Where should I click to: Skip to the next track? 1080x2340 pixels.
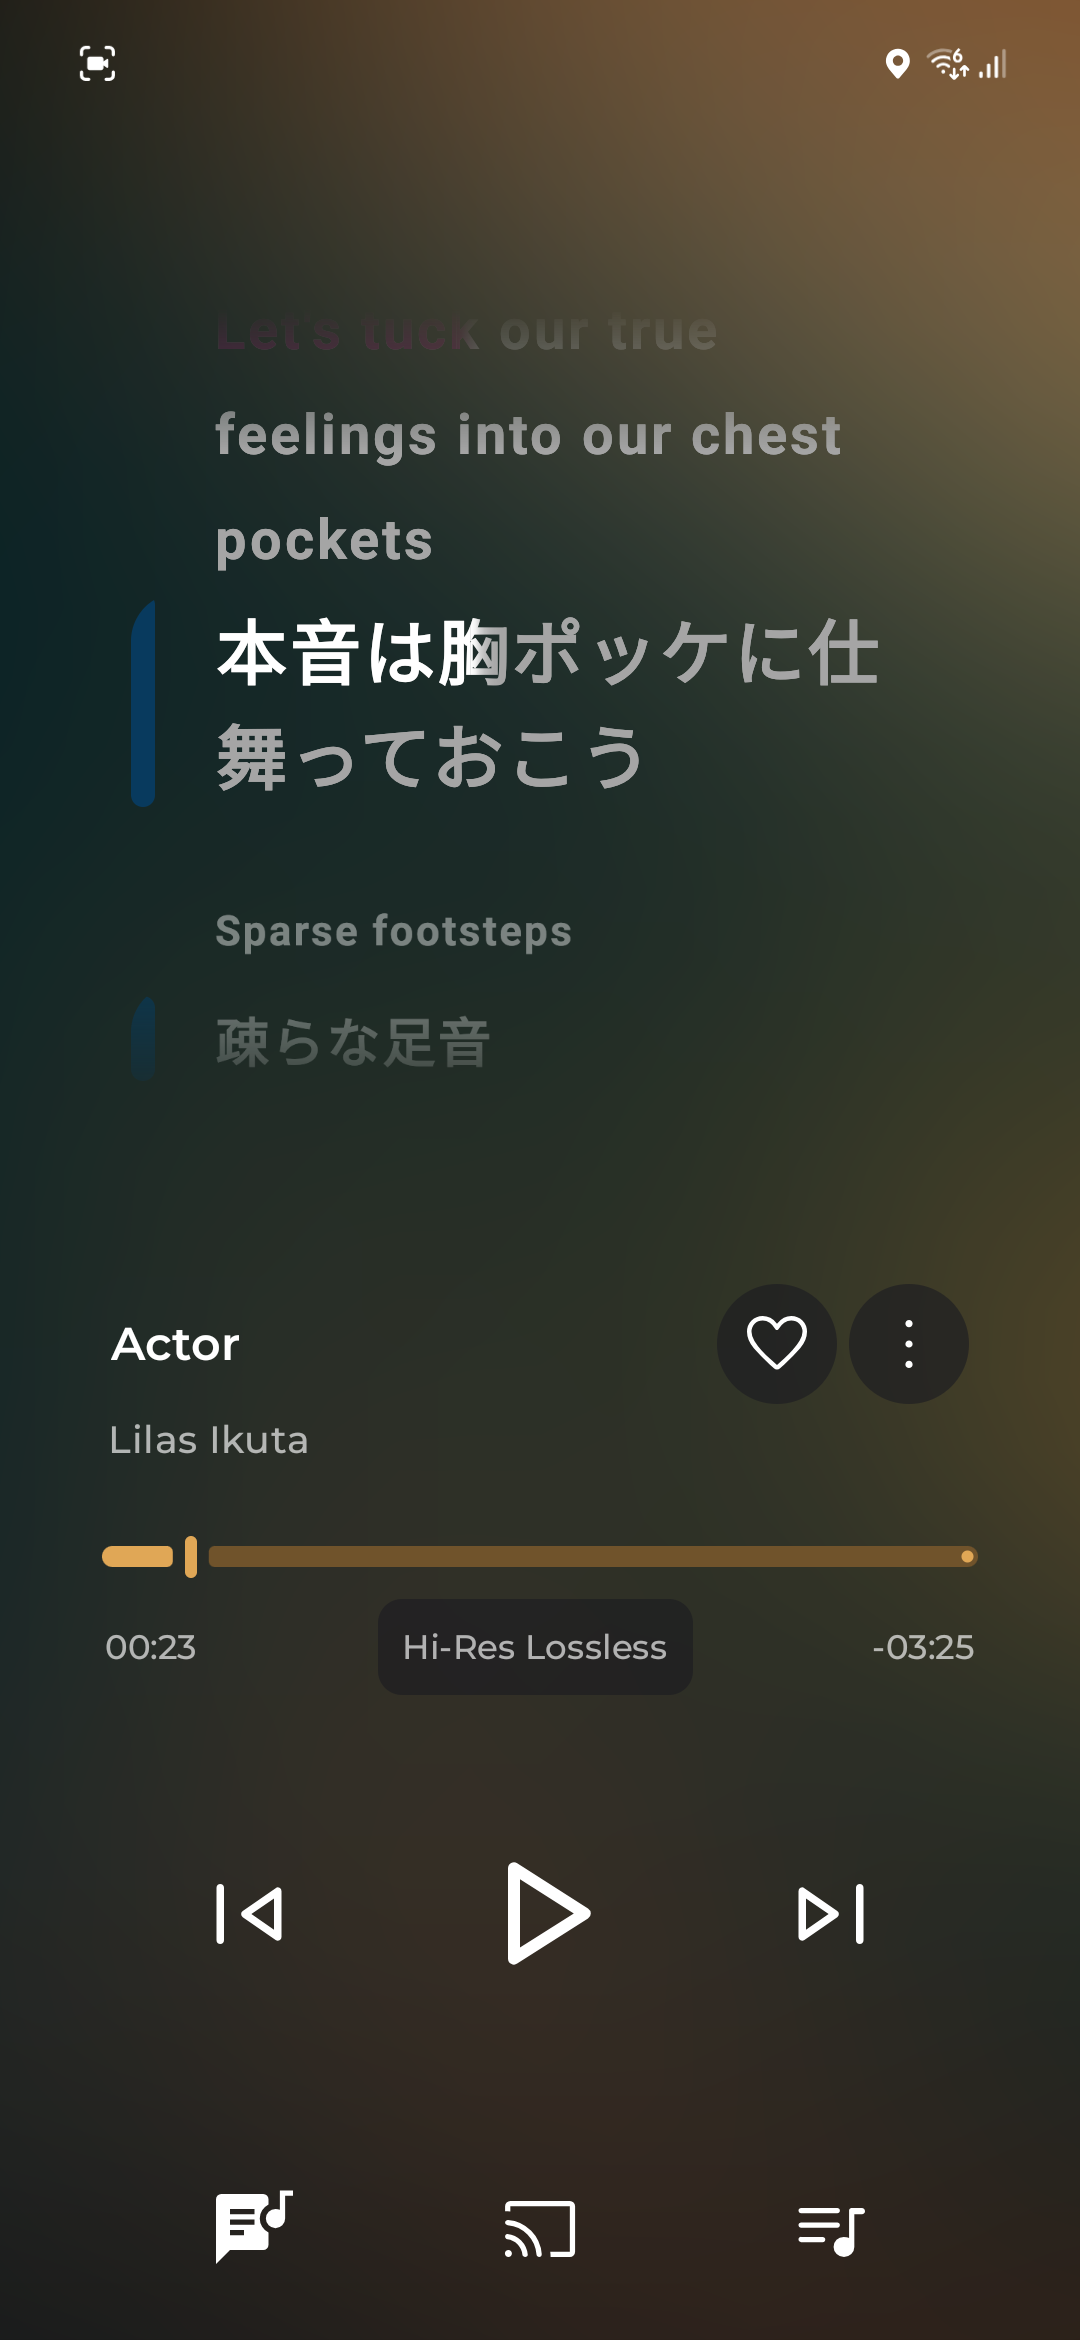[x=830, y=1914]
